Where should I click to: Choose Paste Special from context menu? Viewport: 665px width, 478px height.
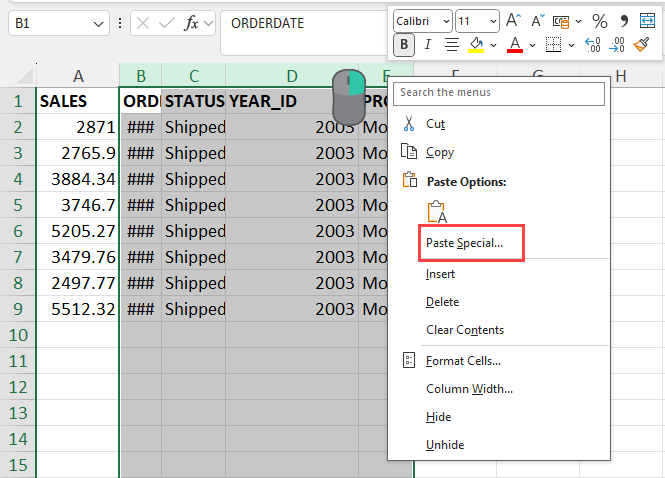click(x=464, y=243)
